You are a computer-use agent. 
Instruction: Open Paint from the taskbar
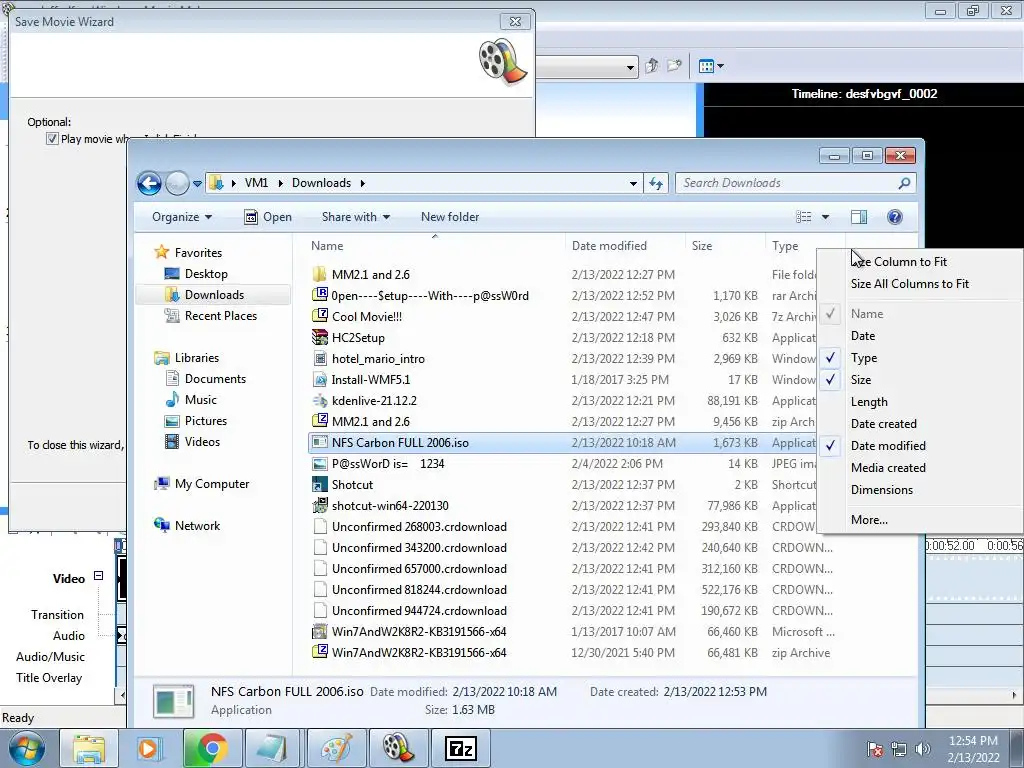coord(336,748)
